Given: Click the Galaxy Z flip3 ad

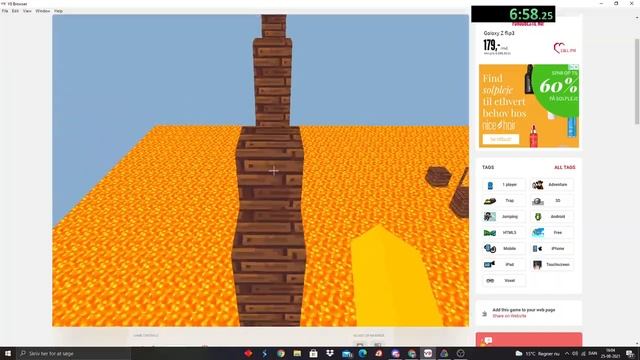Looking at the screenshot, I should (529, 41).
